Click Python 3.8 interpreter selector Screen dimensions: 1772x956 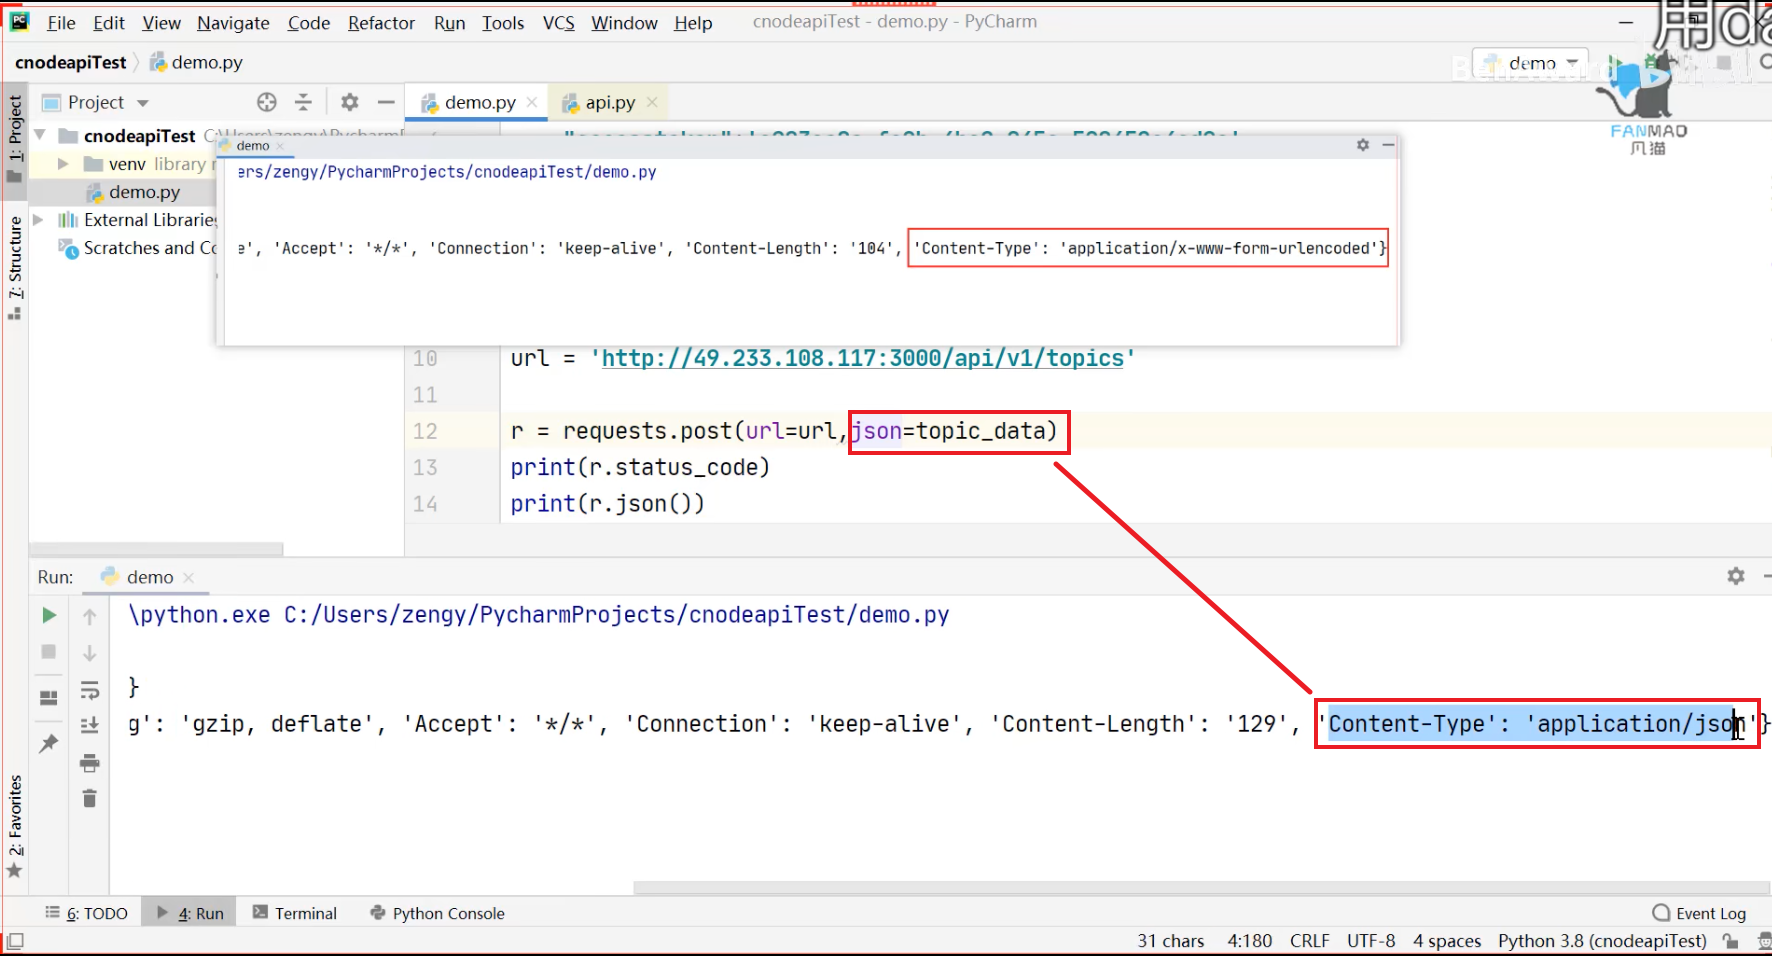1602,941
